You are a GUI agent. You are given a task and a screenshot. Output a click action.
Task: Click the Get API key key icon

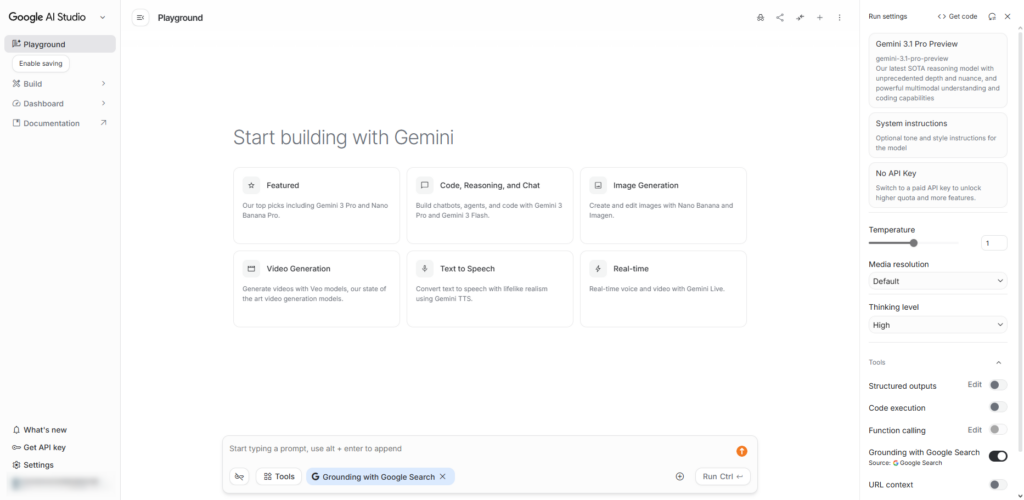click(16, 447)
